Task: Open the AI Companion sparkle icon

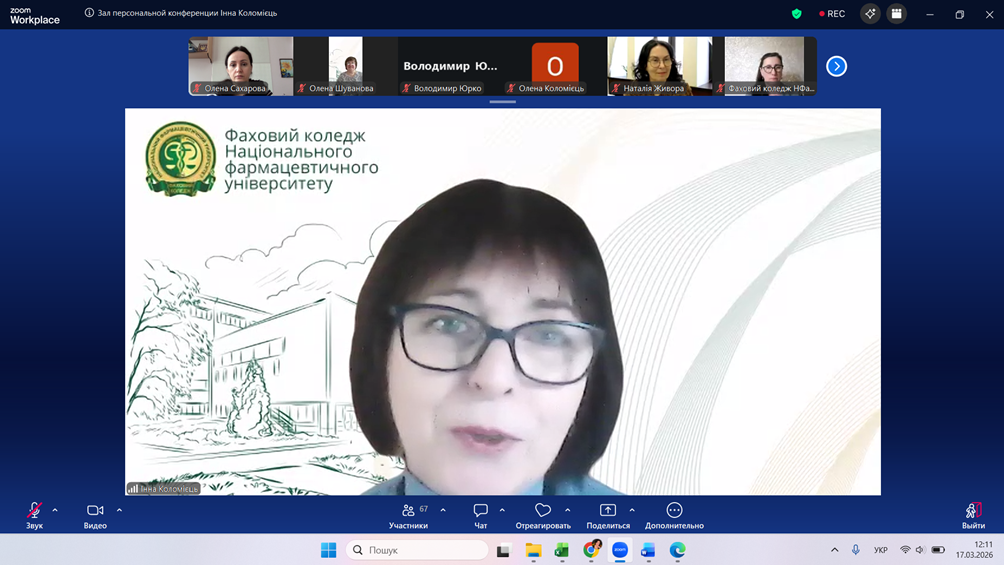Action: (870, 14)
